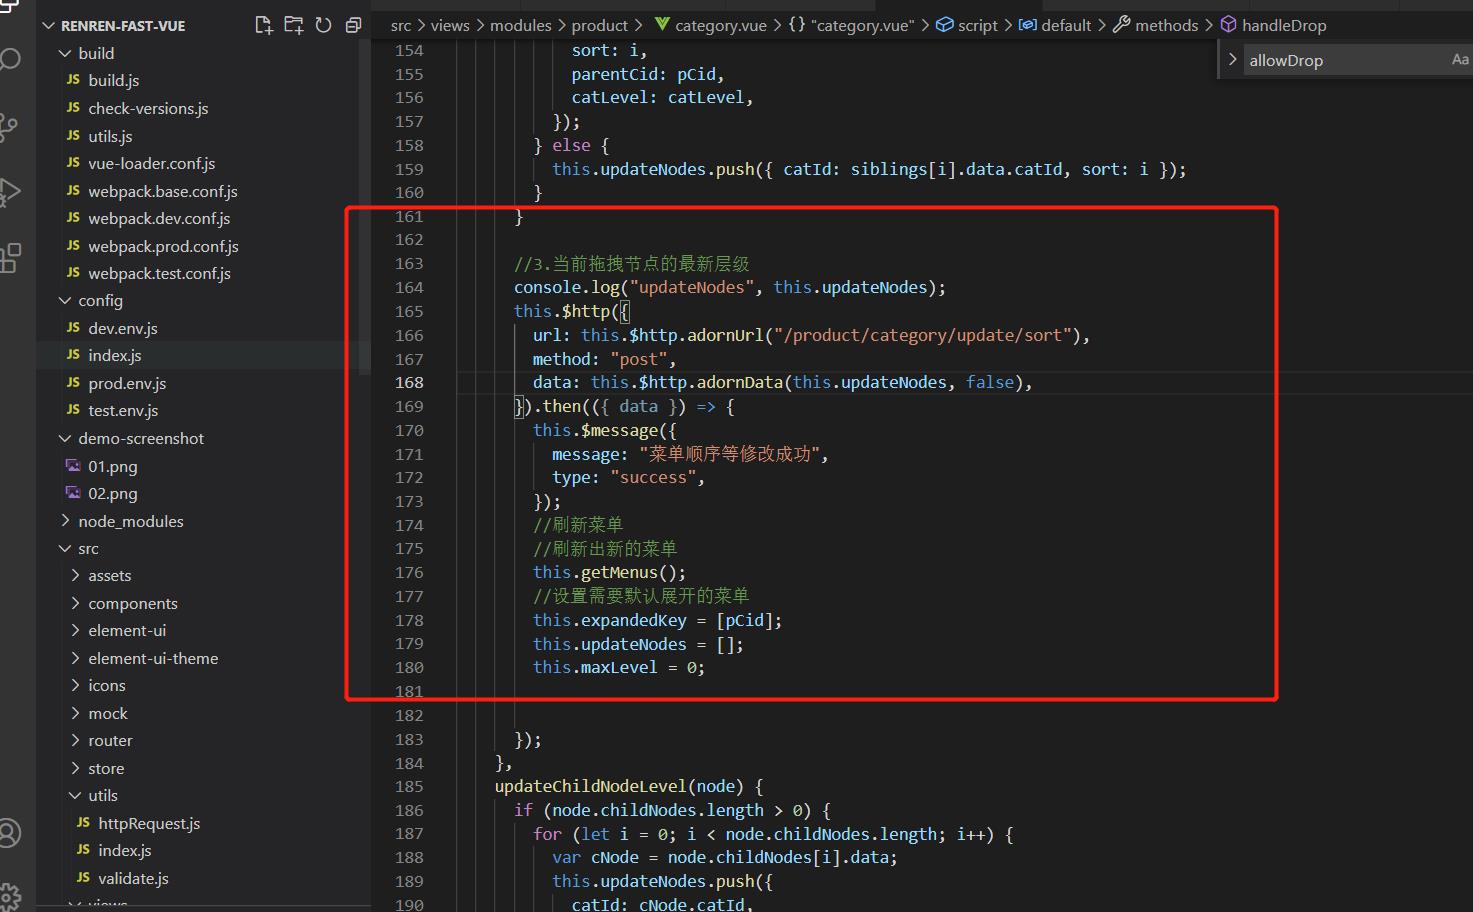Click "expandedKey" on line 178

point(634,620)
